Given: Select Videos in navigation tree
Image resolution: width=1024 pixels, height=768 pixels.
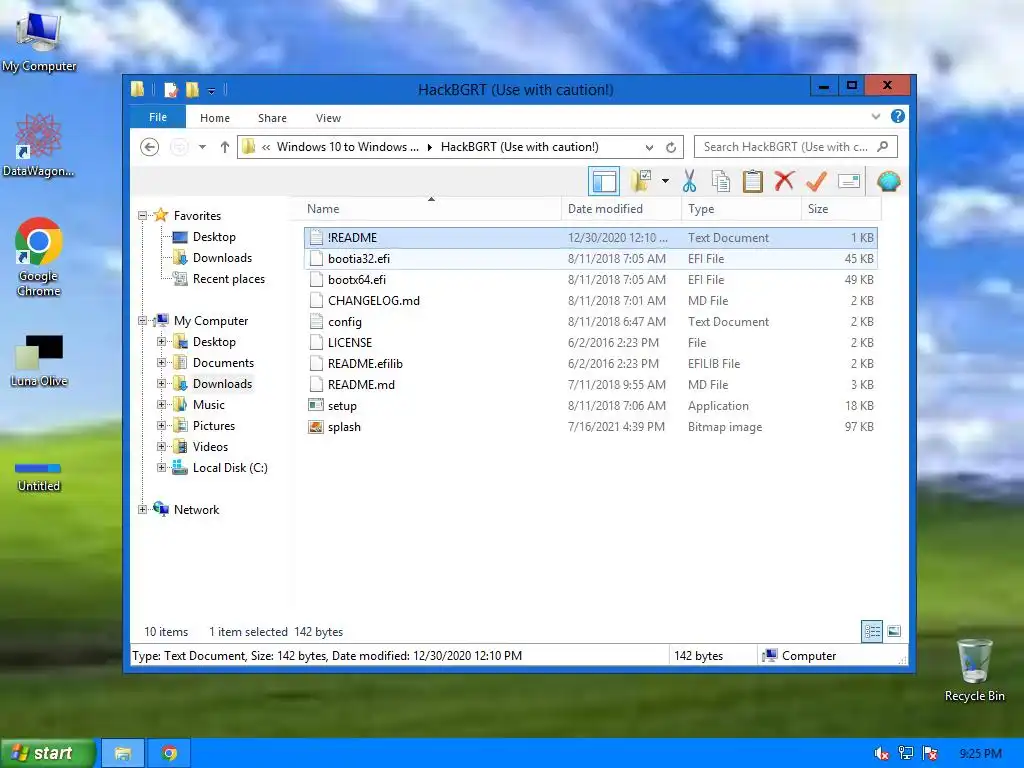Looking at the screenshot, I should click(x=210, y=447).
